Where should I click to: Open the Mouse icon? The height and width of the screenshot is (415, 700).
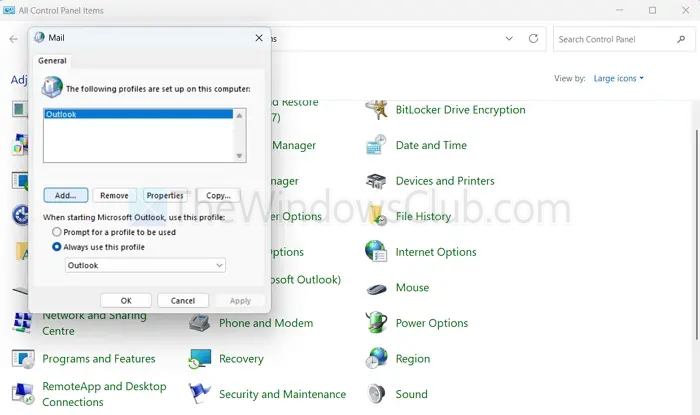(x=376, y=289)
